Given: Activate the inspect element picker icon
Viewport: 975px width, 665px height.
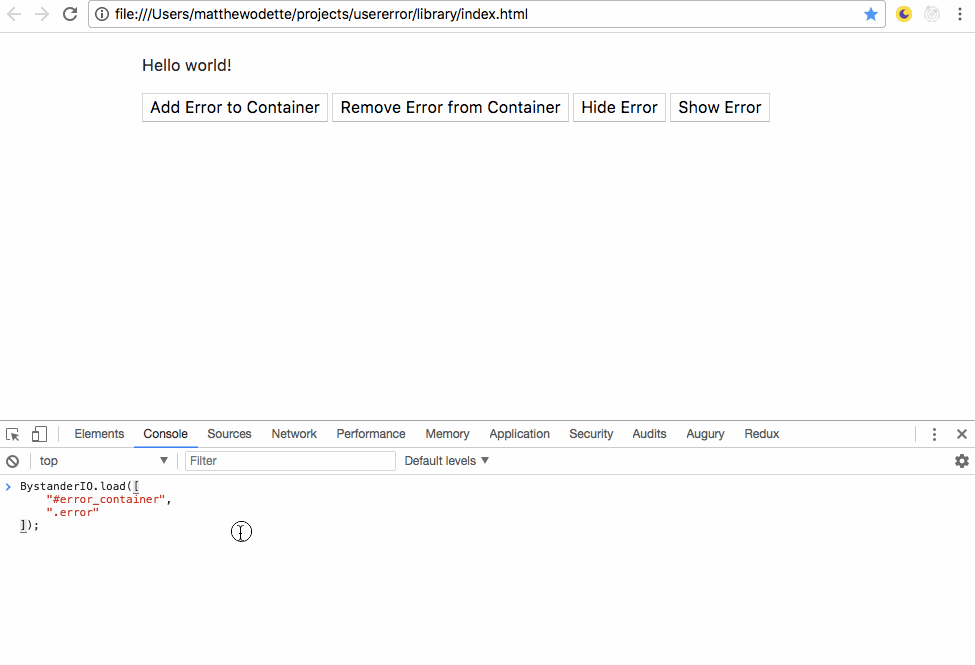Looking at the screenshot, I should click(x=12, y=434).
